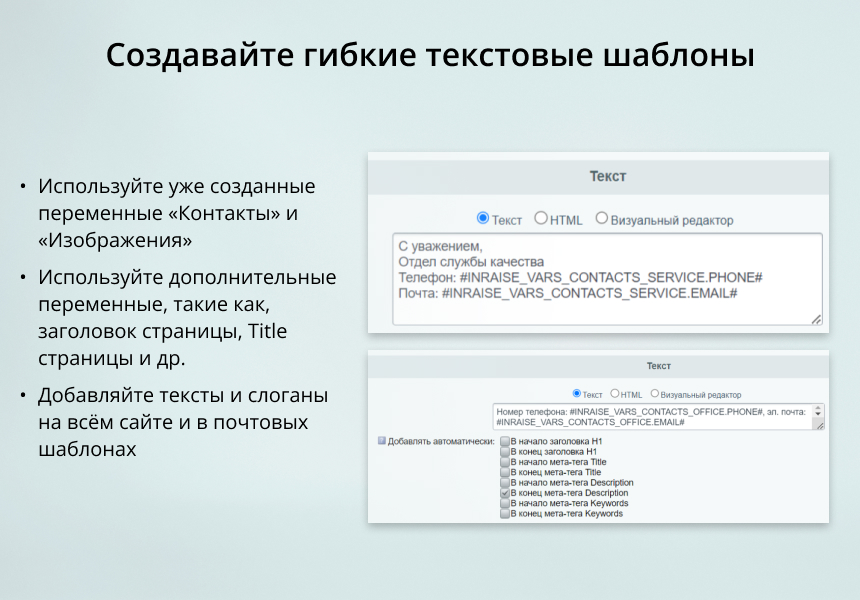Enable «В начало мета-тега Title»
Screen dimensions: 860x600
(x=504, y=461)
